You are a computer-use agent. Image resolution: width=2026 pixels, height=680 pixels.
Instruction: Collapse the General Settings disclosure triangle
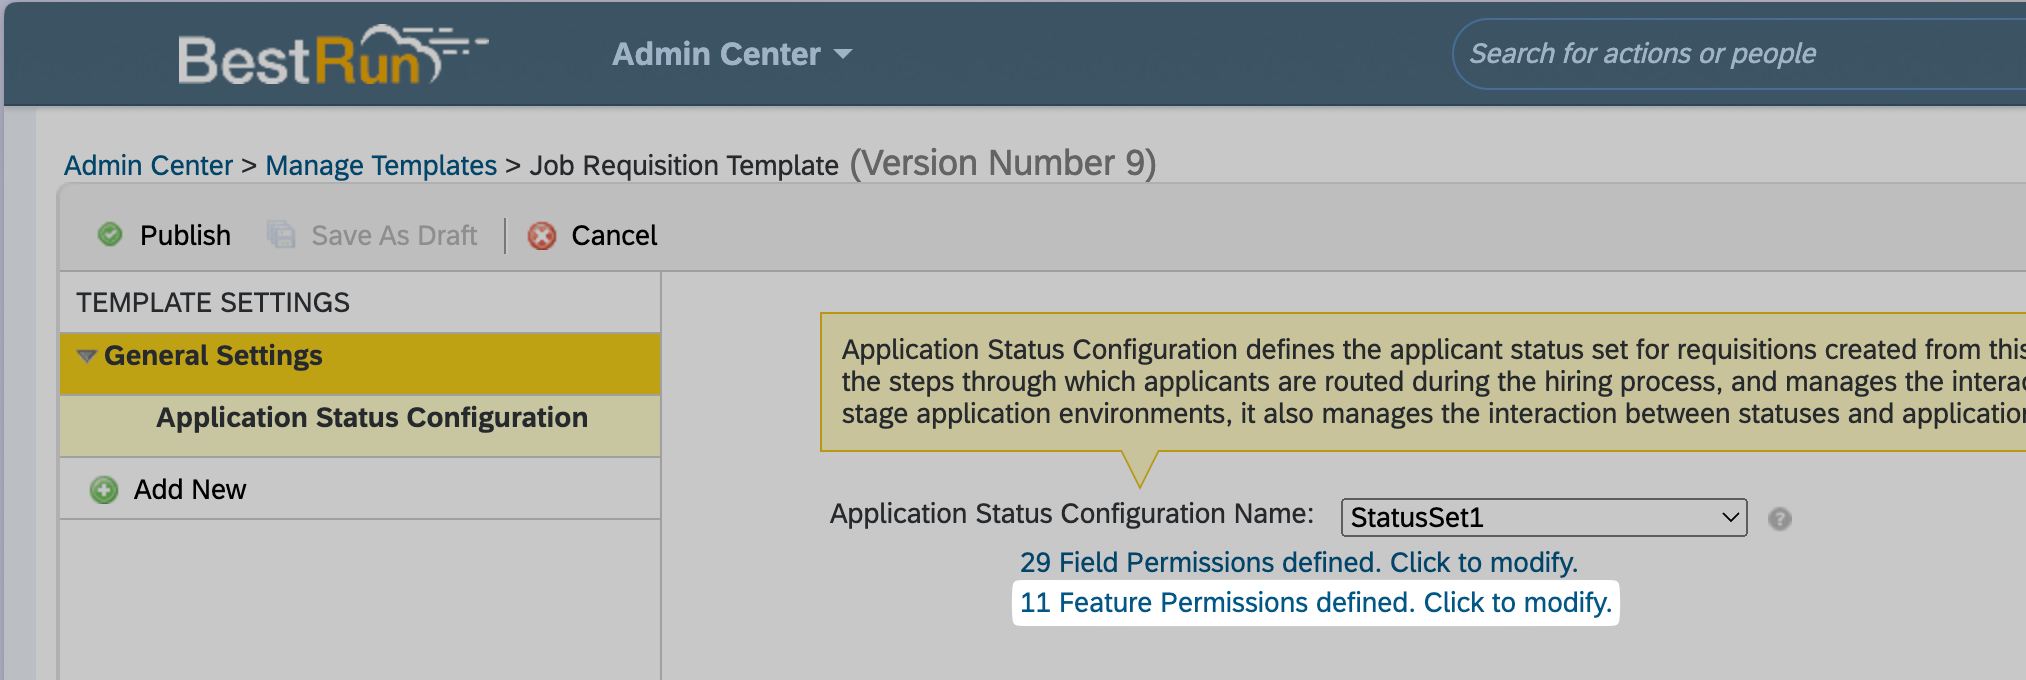tap(87, 357)
